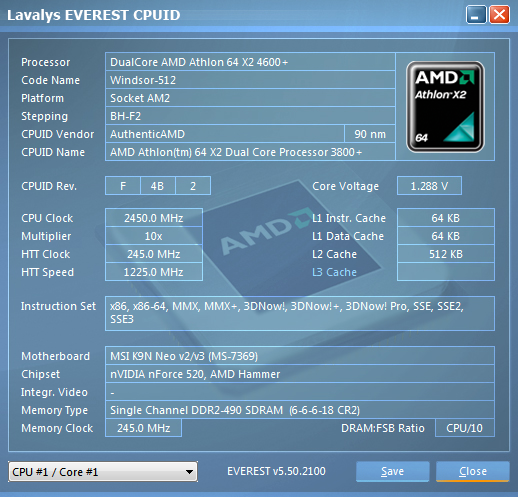Image resolution: width=518 pixels, height=497 pixels.
Task: Click the 90 nm process box
Action: pos(370,134)
